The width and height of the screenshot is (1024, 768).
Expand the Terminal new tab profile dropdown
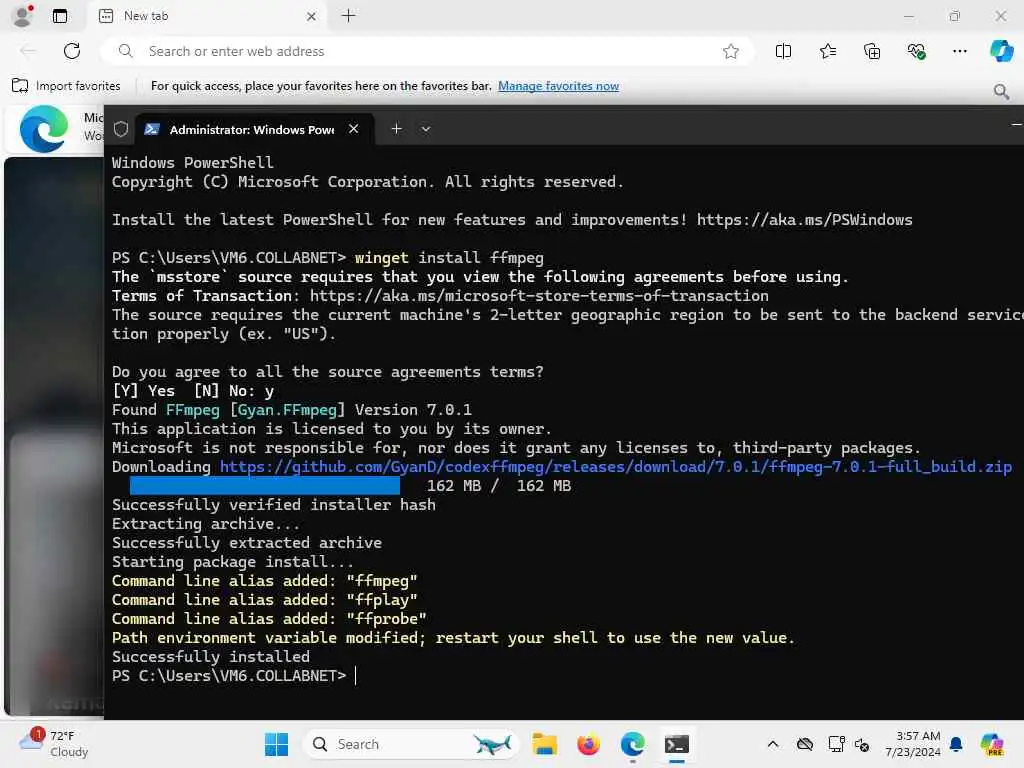click(x=426, y=129)
